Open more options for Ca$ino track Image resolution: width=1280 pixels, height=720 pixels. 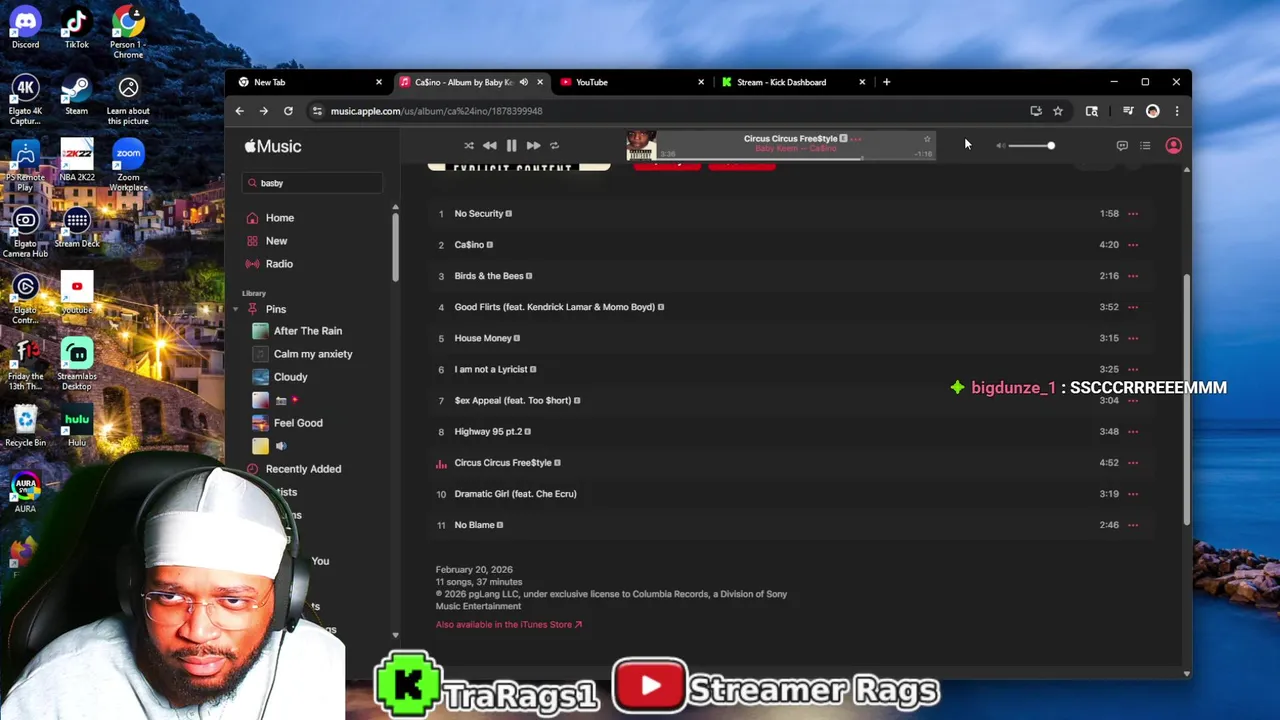tap(1133, 245)
